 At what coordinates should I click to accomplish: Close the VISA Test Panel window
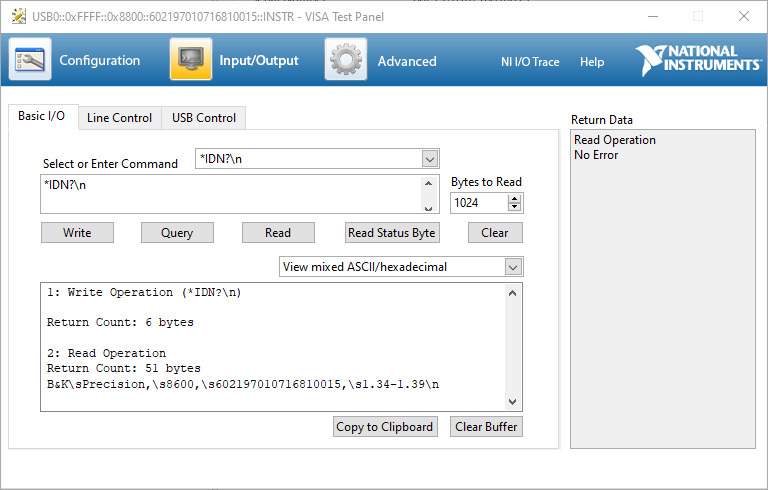(x=744, y=16)
